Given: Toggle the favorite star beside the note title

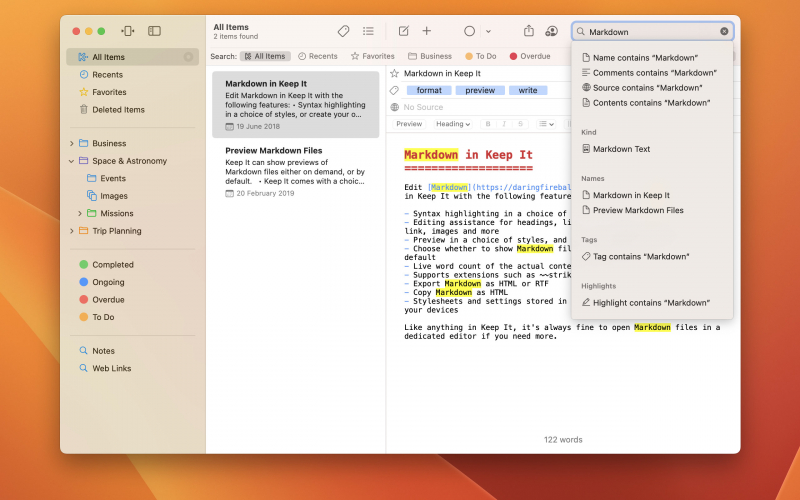Looking at the screenshot, I should tap(395, 74).
